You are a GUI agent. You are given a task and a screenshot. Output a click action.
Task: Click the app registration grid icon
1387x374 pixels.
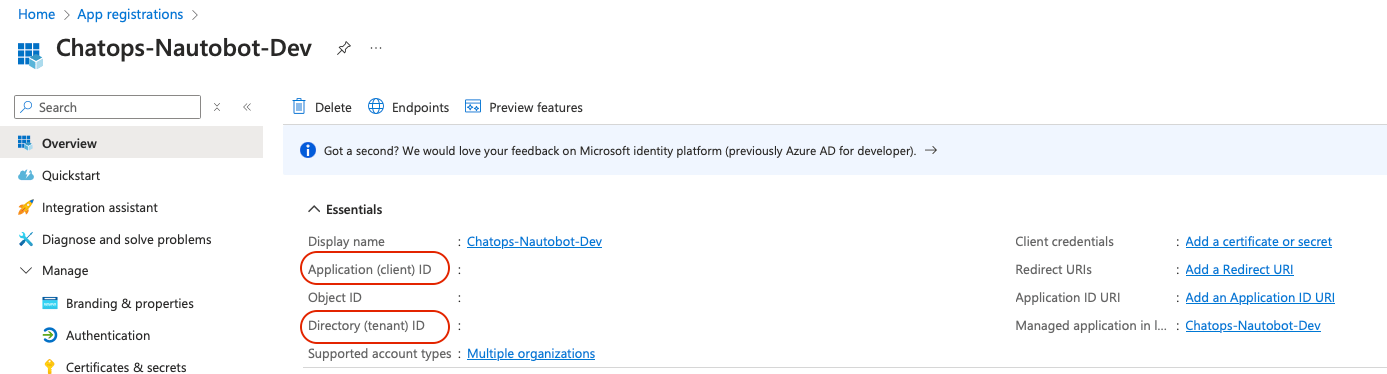(x=30, y=54)
